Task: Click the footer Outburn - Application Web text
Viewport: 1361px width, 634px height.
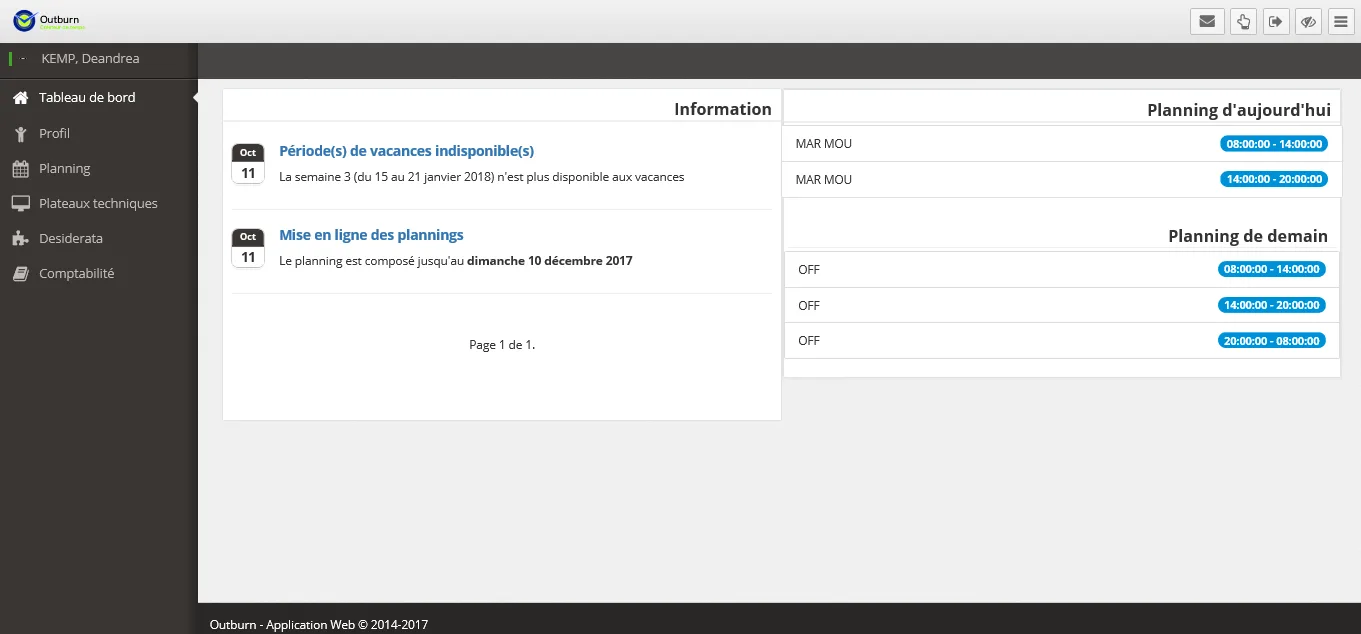Action: (x=319, y=625)
